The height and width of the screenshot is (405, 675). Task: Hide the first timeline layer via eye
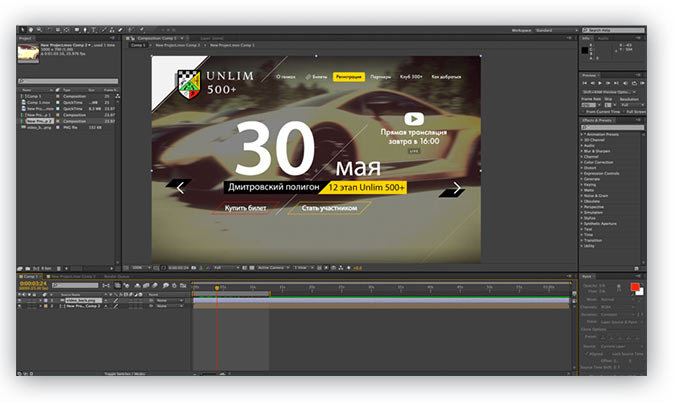click(x=20, y=300)
